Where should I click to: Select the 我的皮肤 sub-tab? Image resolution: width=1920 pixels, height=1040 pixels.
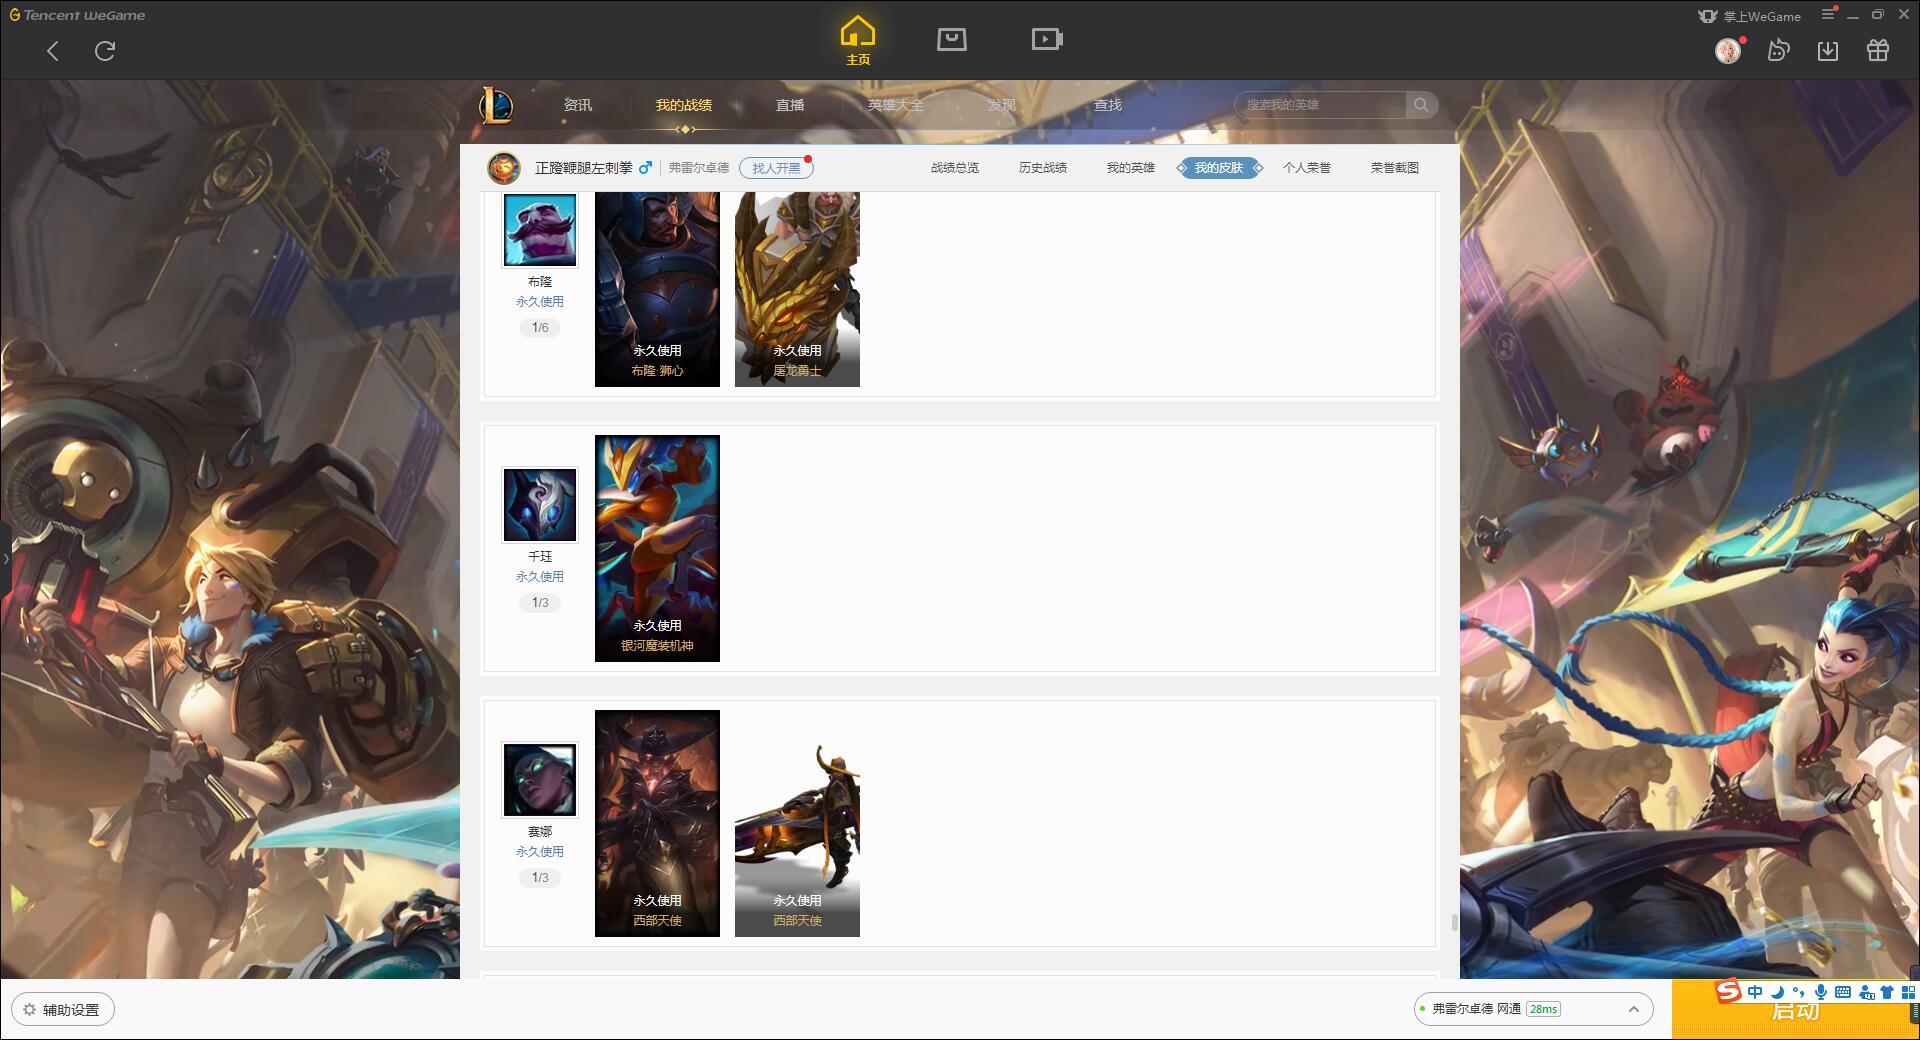pos(1219,168)
